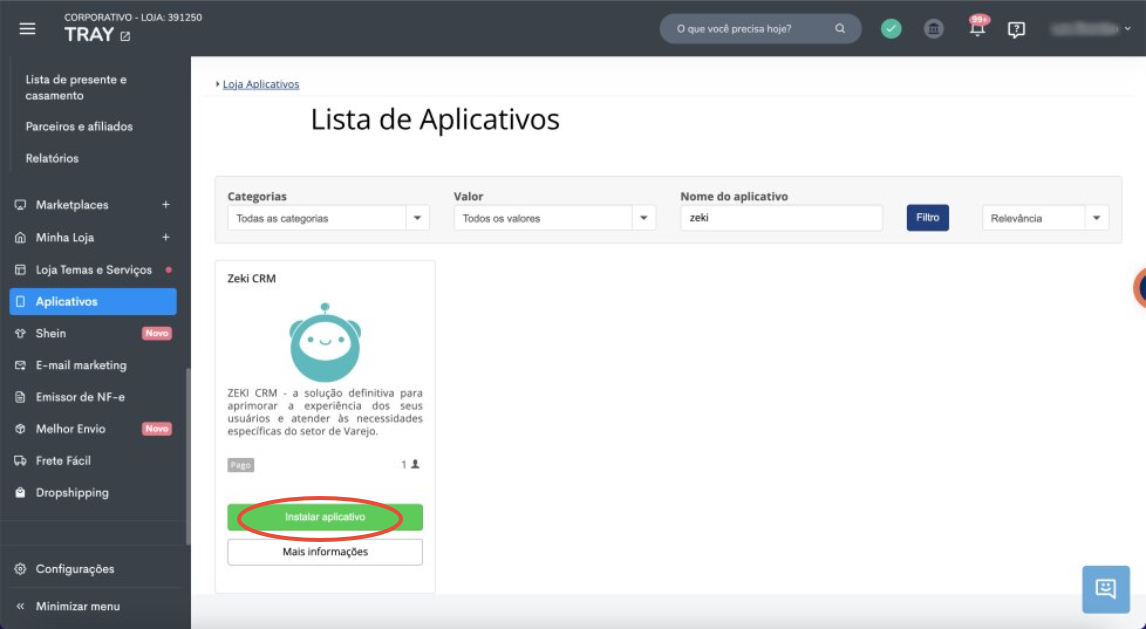Screen dimensions: 1146x629
Task: Click the Filtro button
Action: click(x=927, y=218)
